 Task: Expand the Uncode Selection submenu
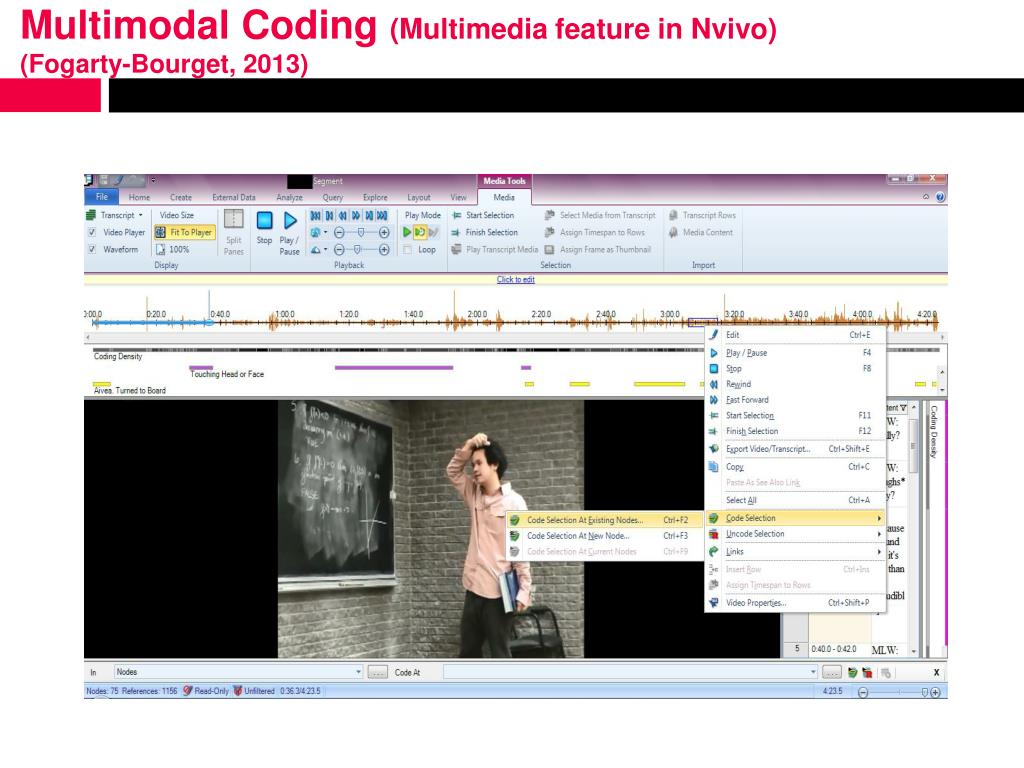[x=795, y=534]
